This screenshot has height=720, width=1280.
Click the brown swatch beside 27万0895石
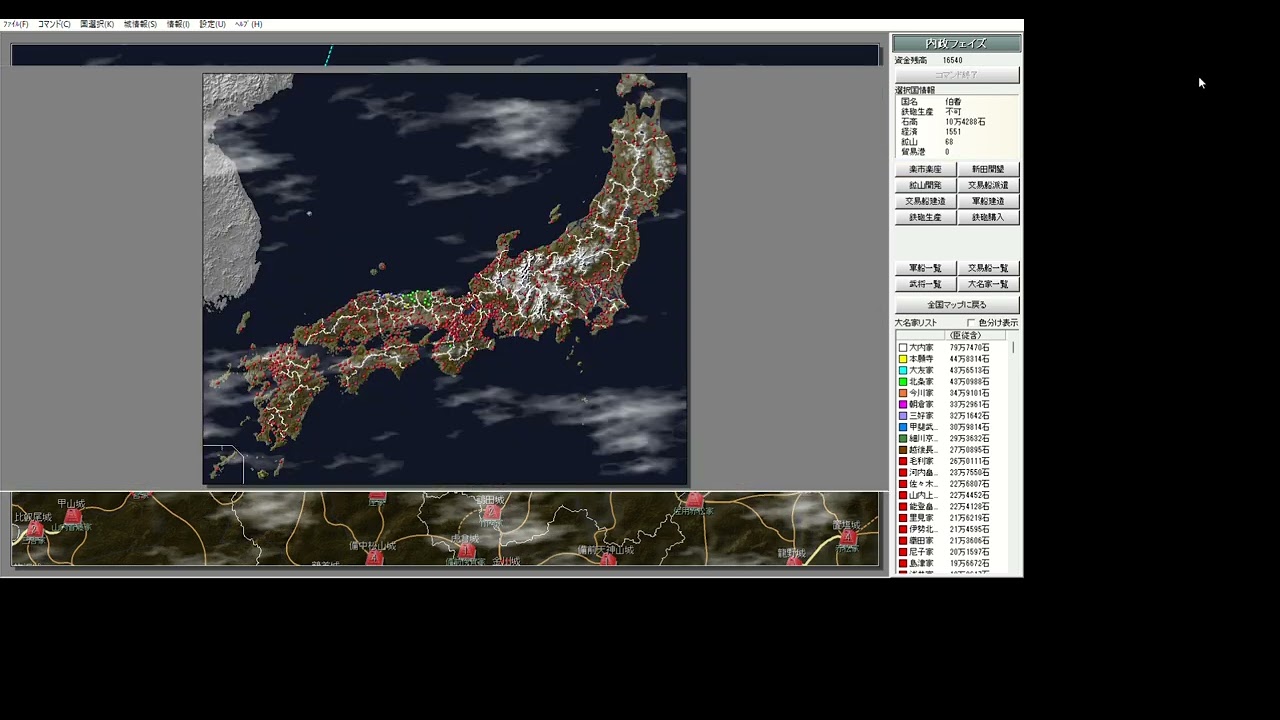click(x=903, y=450)
